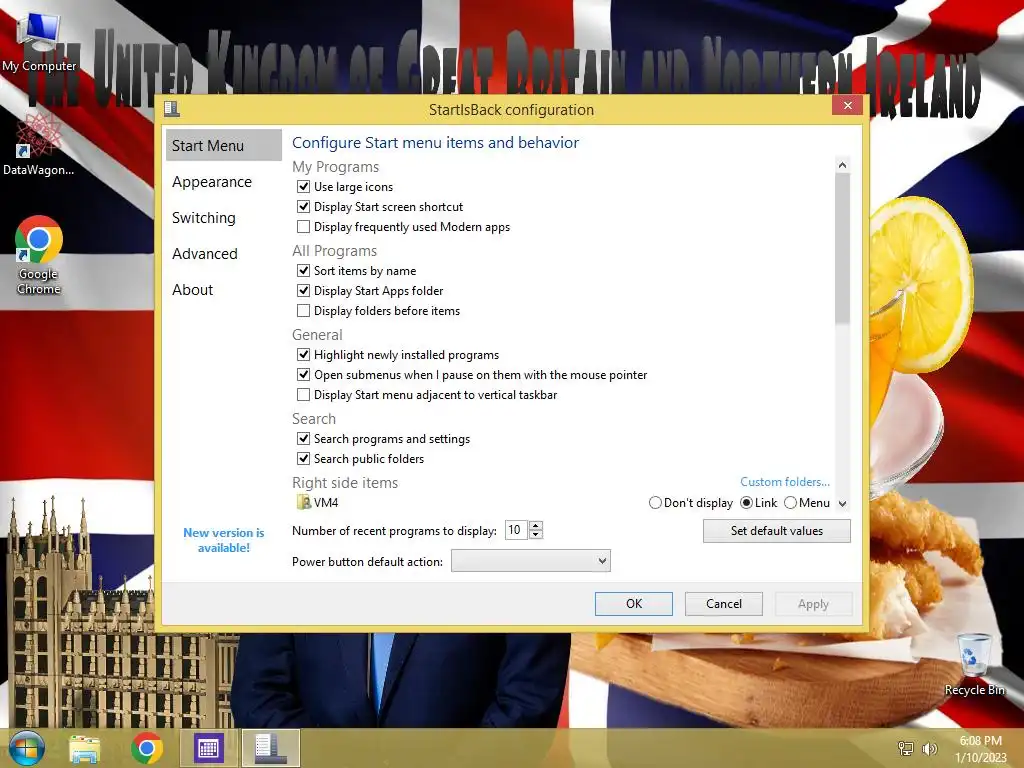
Task: Click the VM4 user folder icon
Action: pos(304,502)
